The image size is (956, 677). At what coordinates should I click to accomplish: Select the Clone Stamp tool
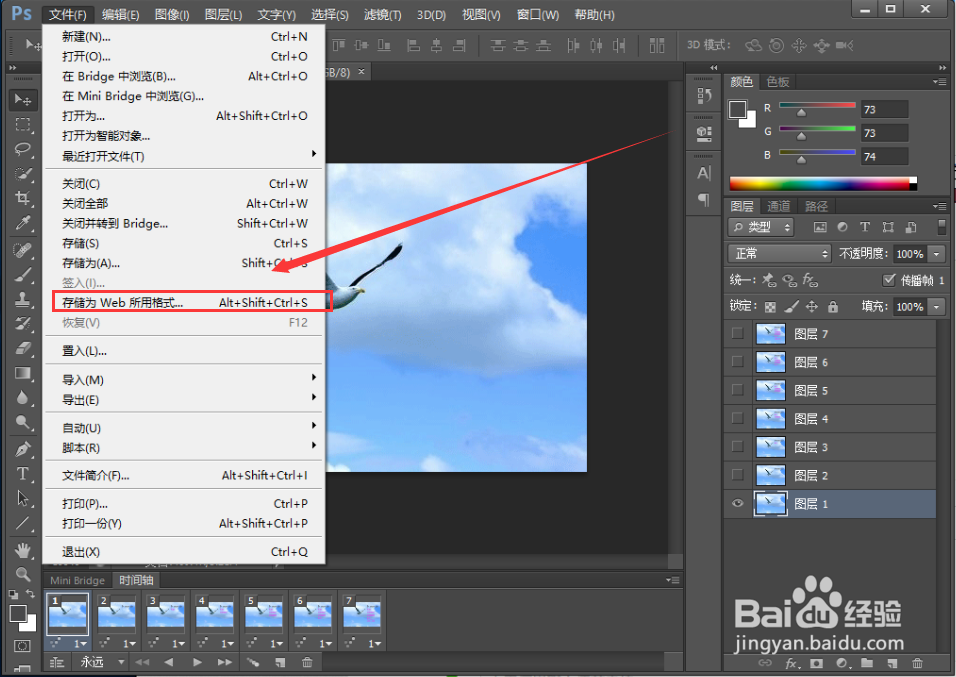click(x=23, y=299)
